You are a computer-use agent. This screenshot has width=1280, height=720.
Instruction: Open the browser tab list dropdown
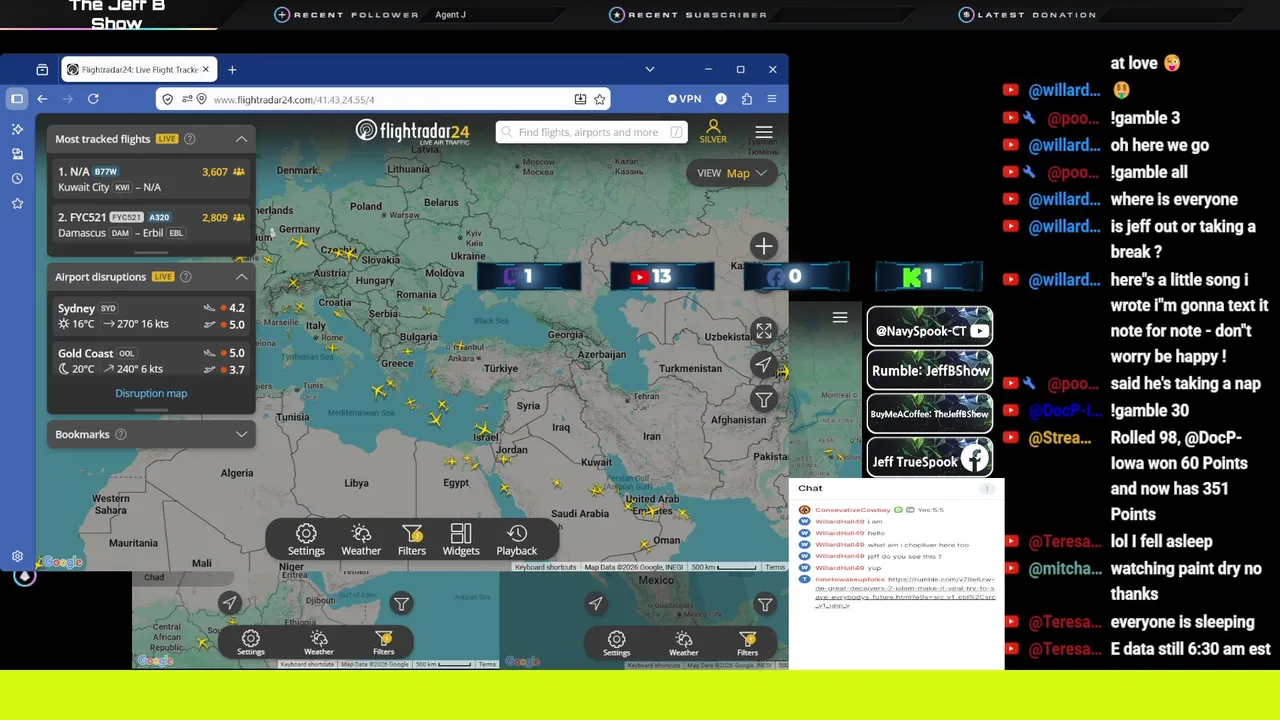tap(650, 70)
